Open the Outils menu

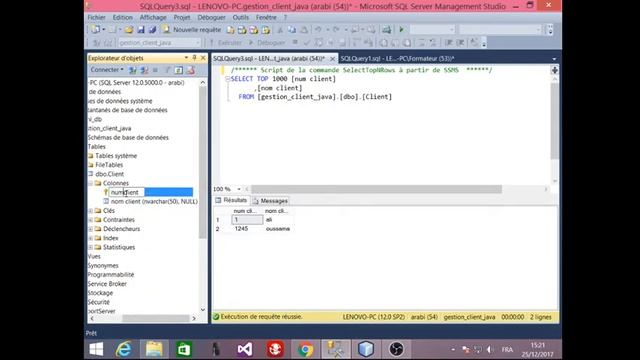(x=240, y=18)
